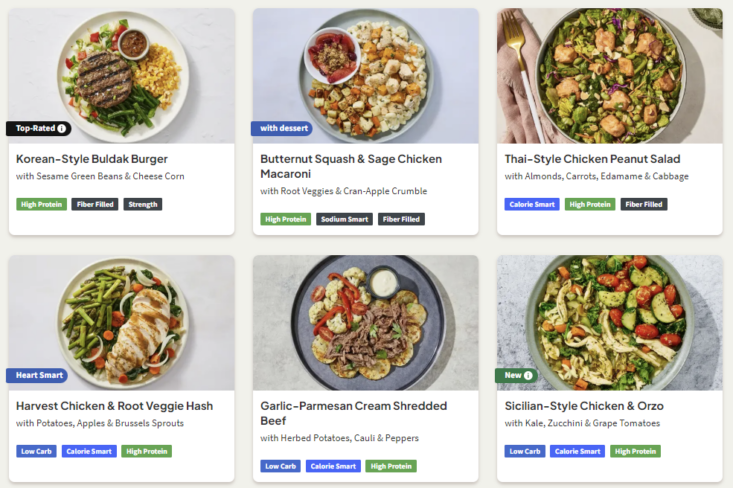Click the info icon on New badge

pos(528,375)
